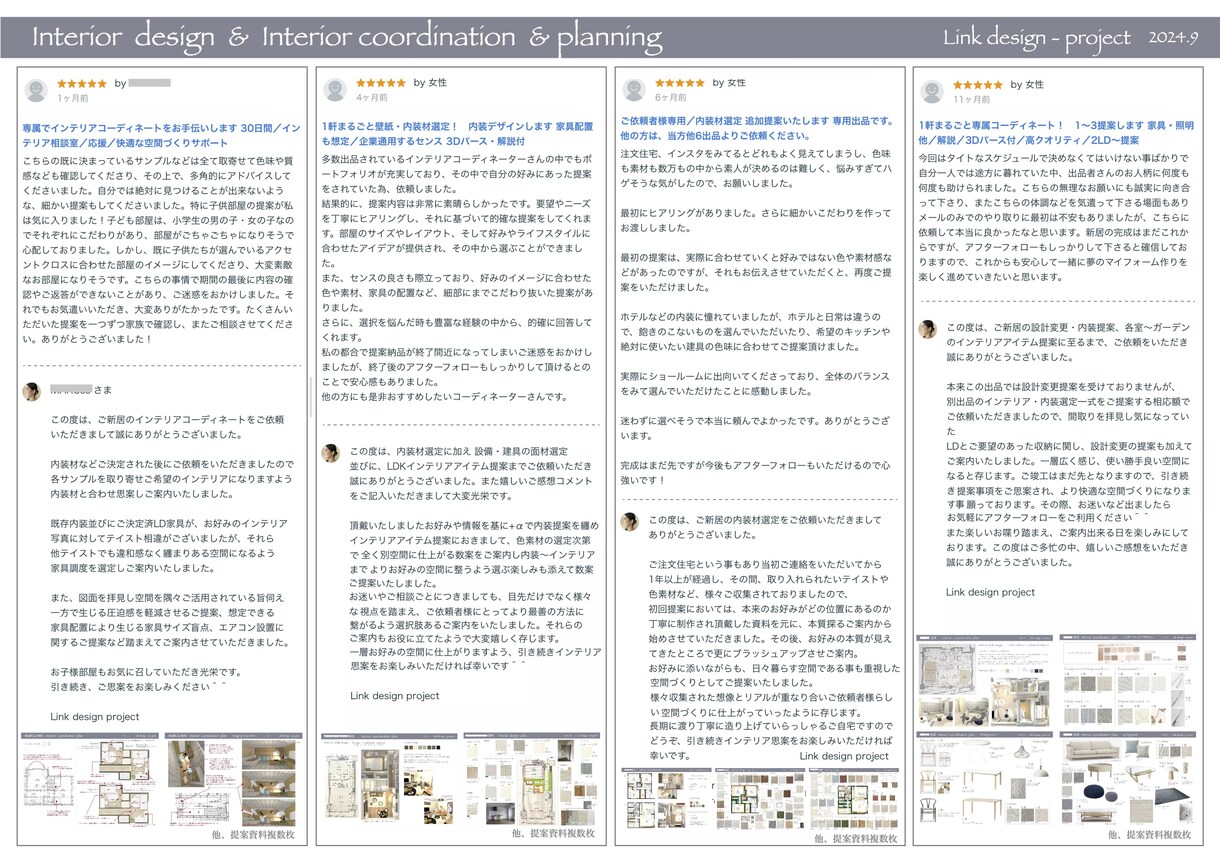Click the 'Link design project' signature in the second column
The image size is (1220, 863).
pos(394,695)
